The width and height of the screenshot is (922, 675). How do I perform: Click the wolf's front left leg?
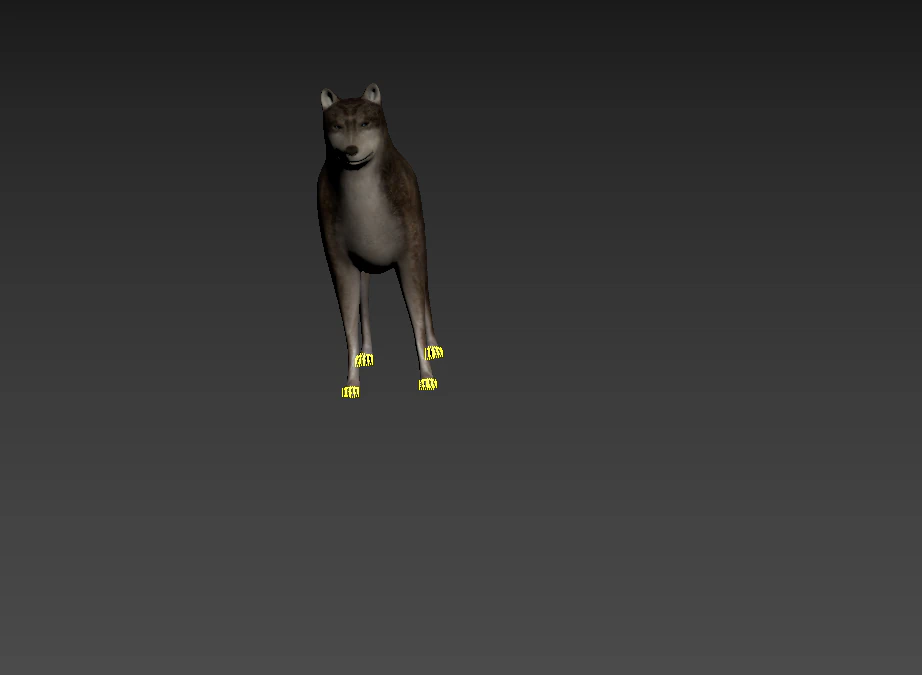pos(420,320)
